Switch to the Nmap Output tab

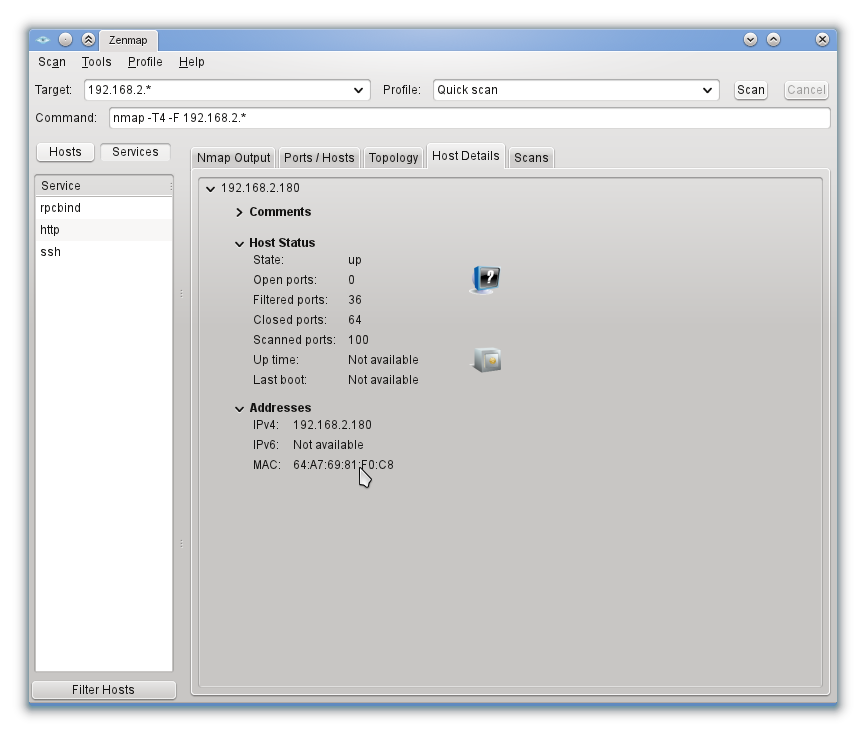234,158
